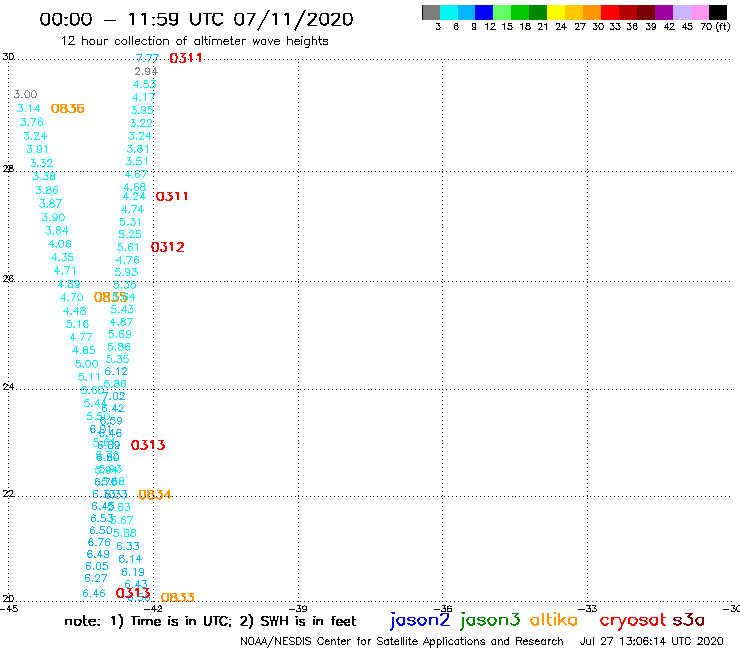
Task: Click the wave height value '7.02'
Action: click(x=114, y=397)
